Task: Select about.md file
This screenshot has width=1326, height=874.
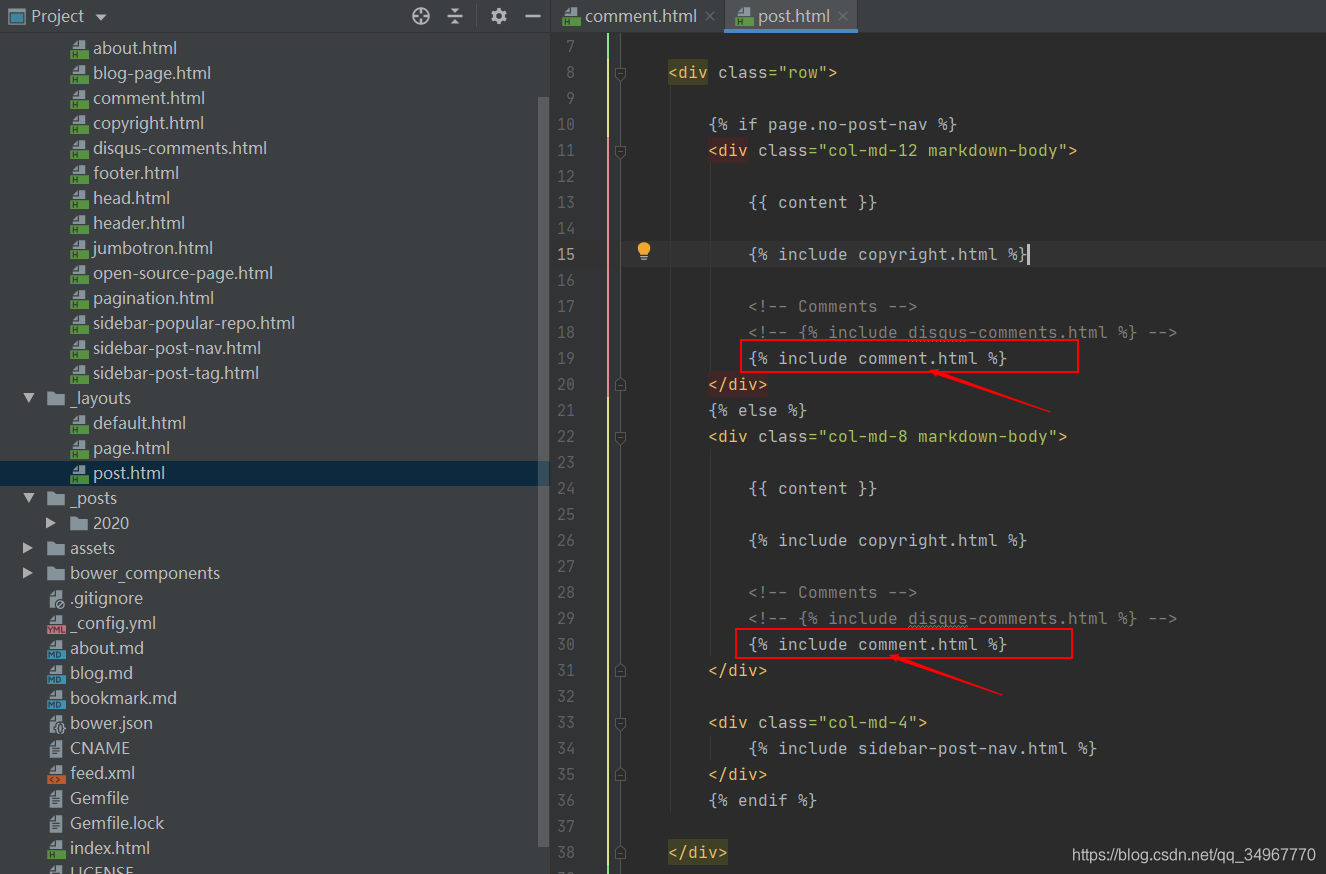Action: pos(107,648)
